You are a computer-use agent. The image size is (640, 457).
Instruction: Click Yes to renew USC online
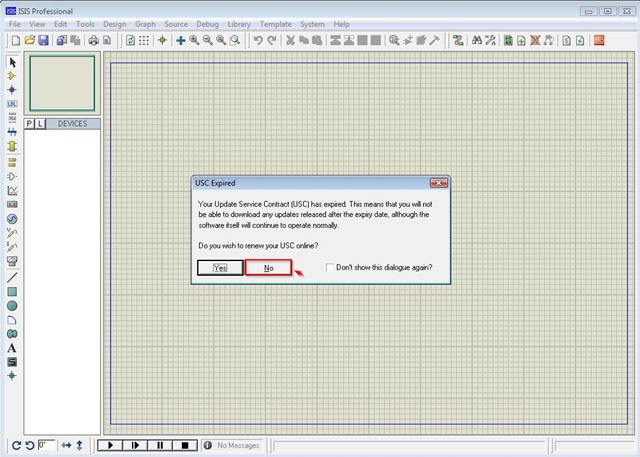tap(220, 268)
